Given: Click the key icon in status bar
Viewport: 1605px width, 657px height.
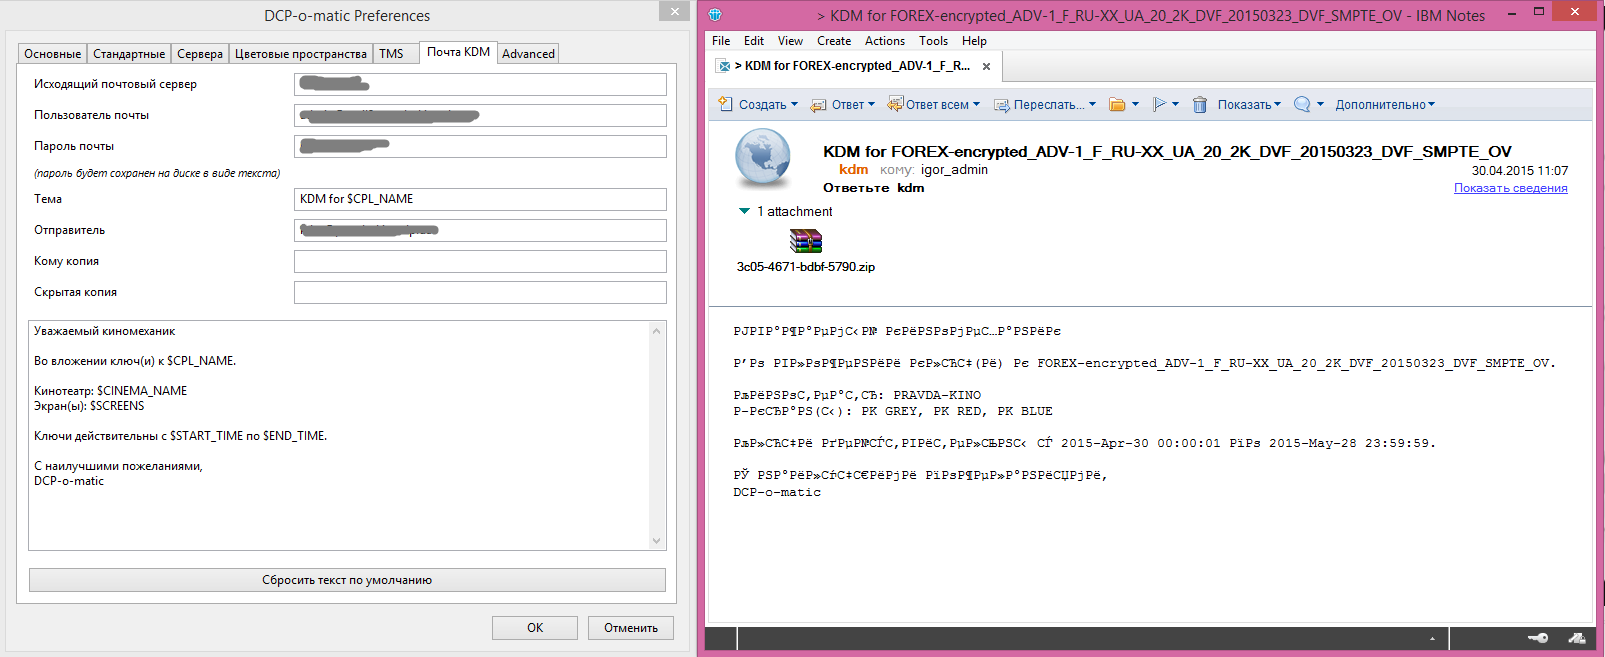Looking at the screenshot, I should 1537,638.
